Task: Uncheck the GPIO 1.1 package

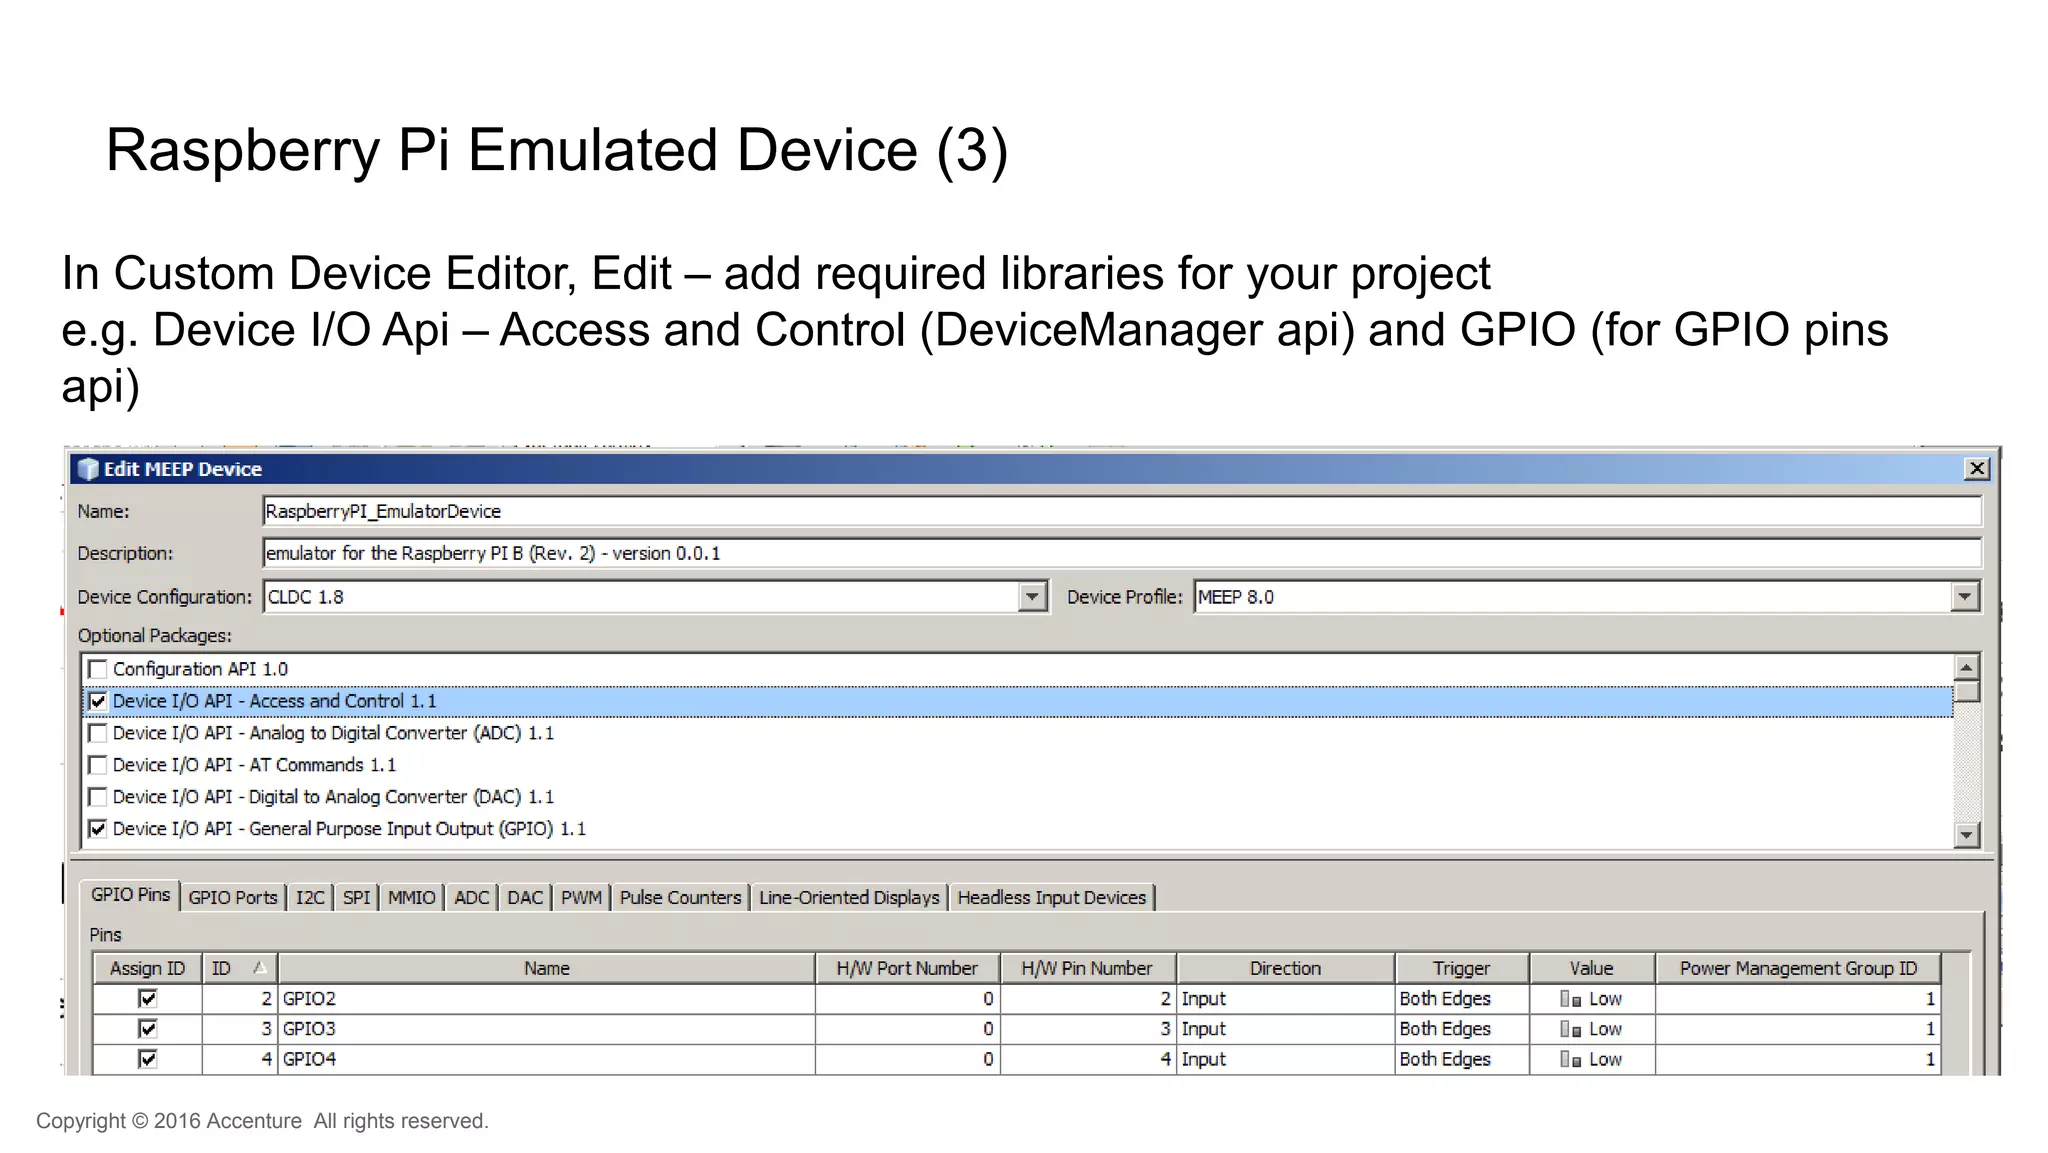Action: click(98, 829)
